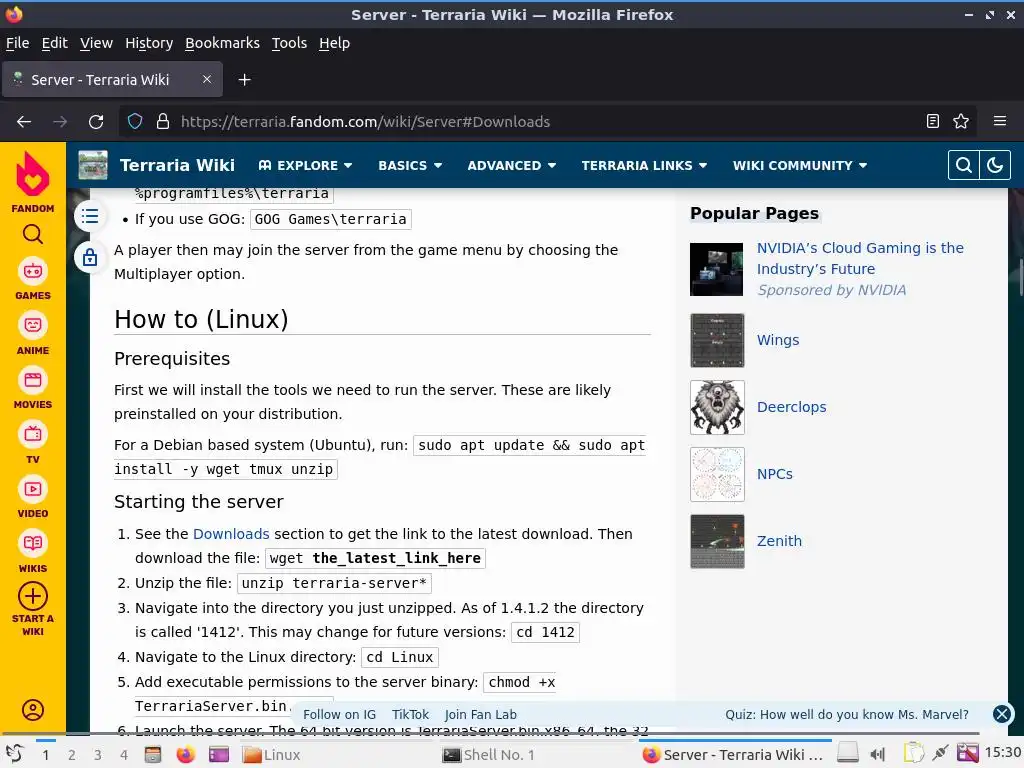1024x768 pixels.
Task: Expand the Advanced dropdown
Action: click(512, 165)
